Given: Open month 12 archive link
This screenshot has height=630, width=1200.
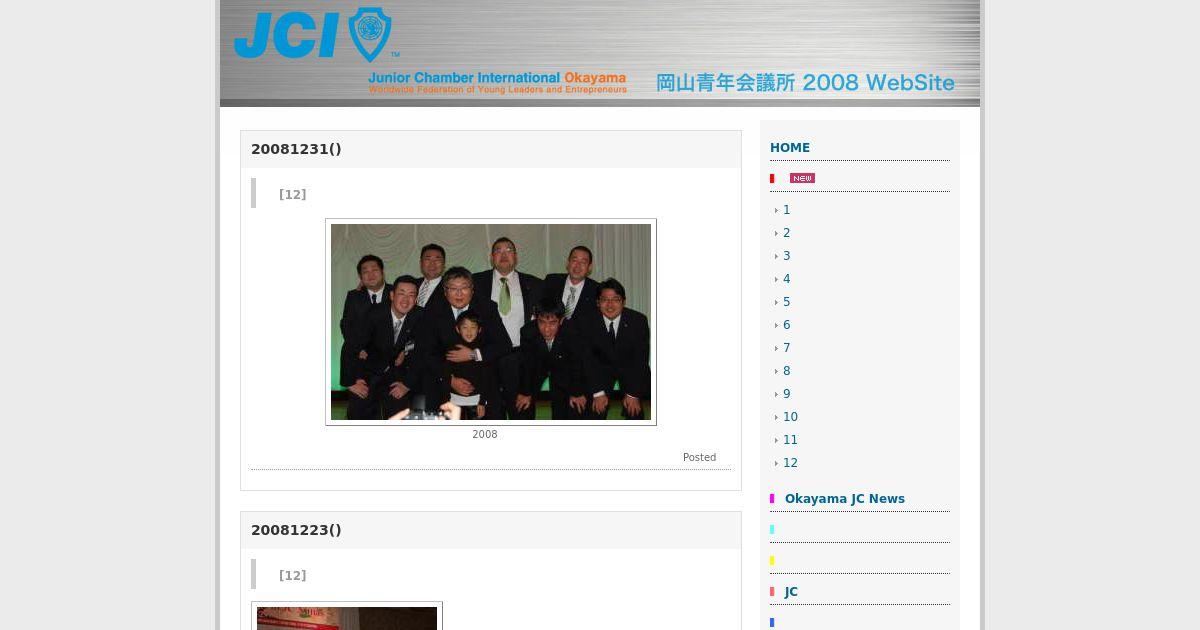Looking at the screenshot, I should [x=790, y=463].
